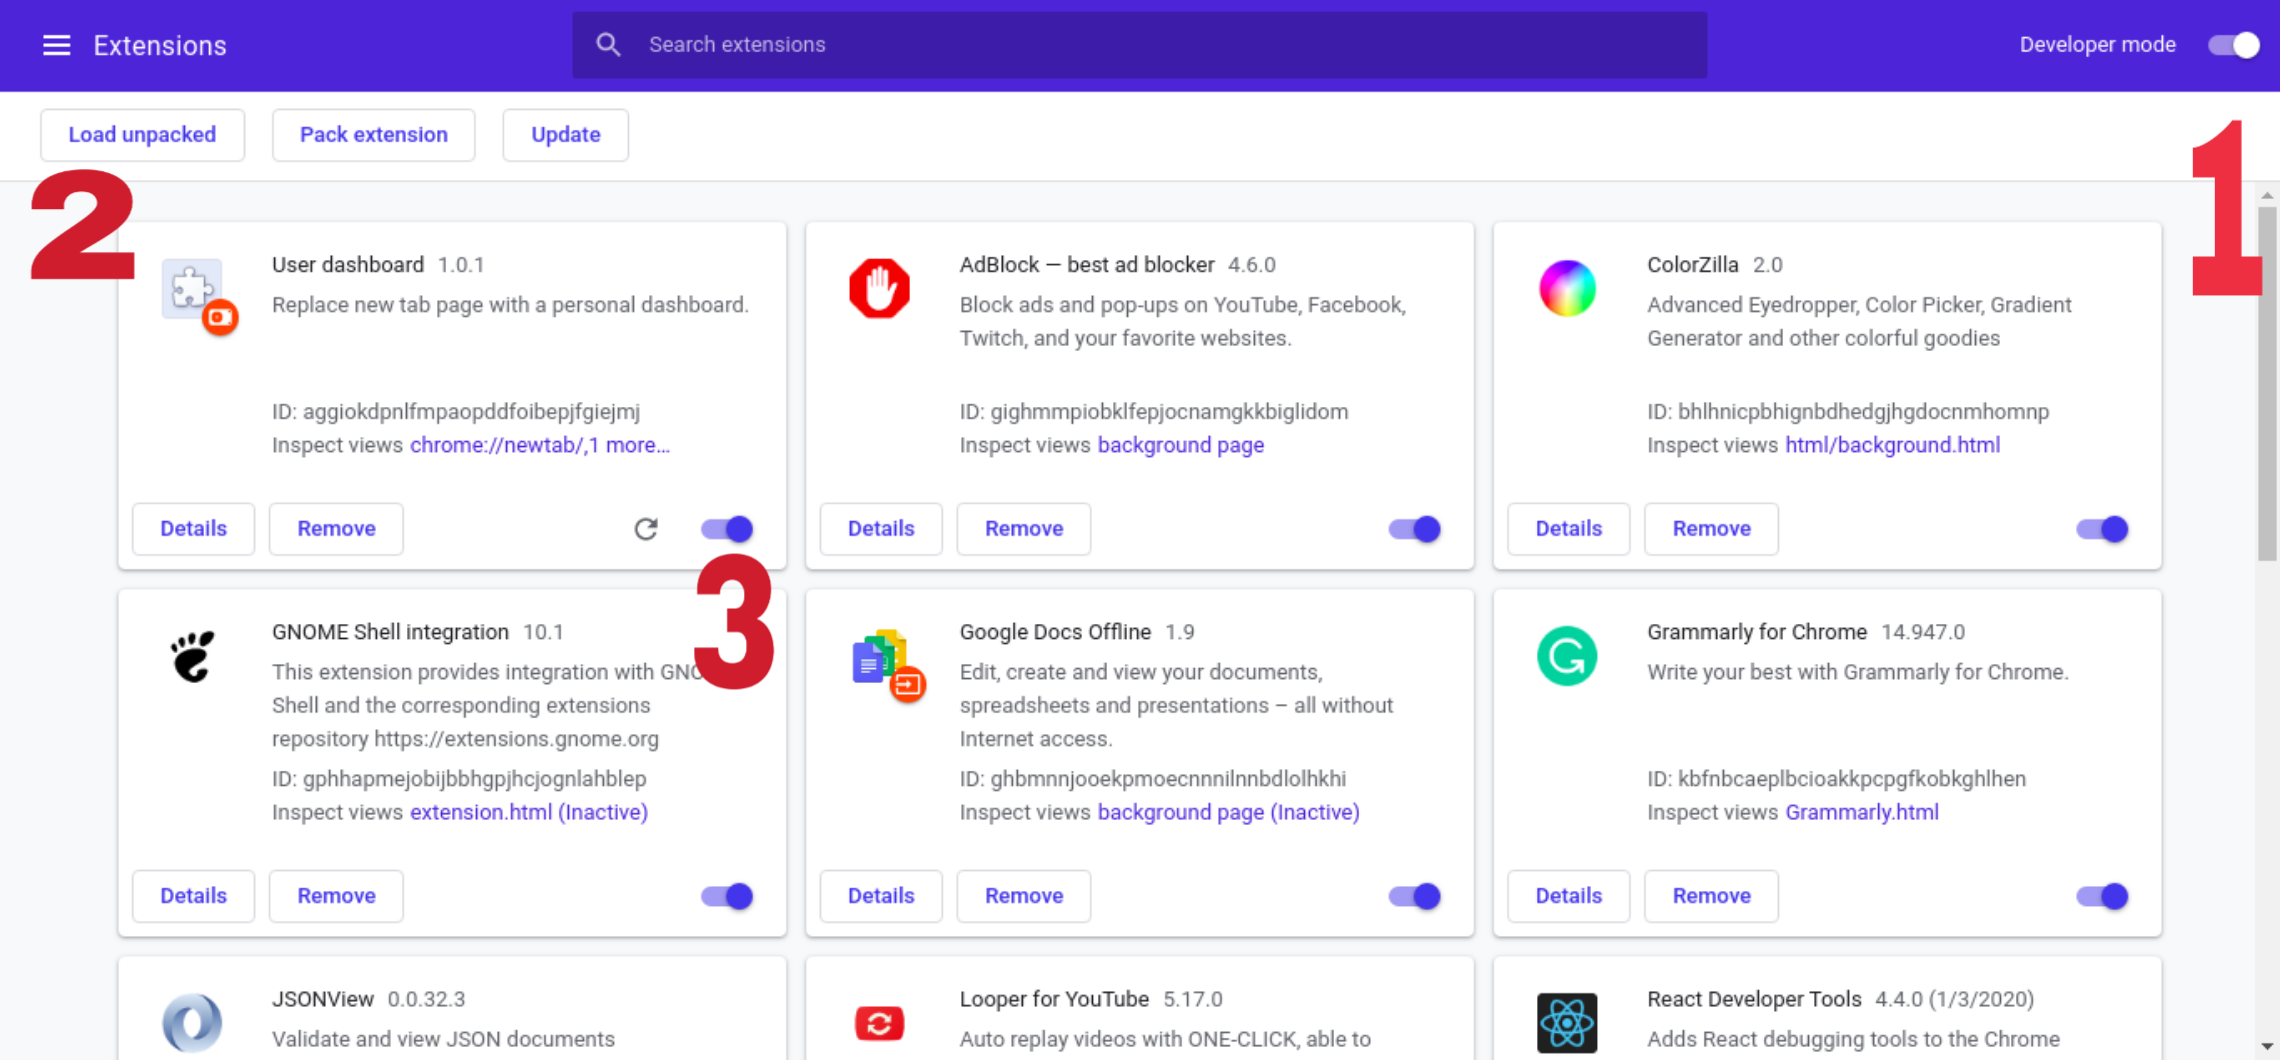Open Details for AdBlock
The image size is (2280, 1060).
pos(881,529)
